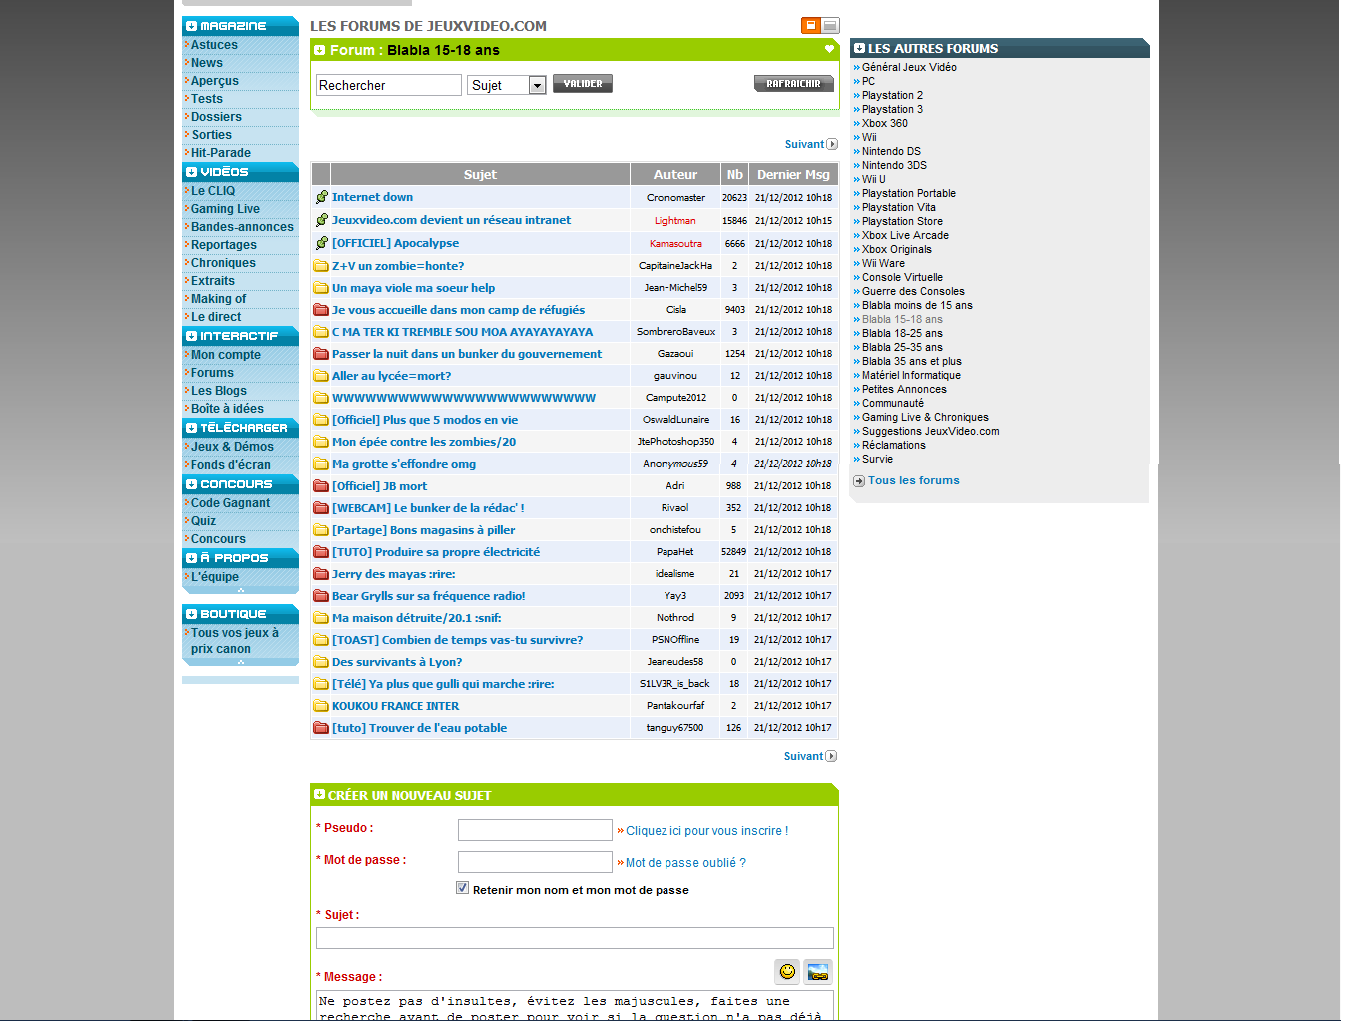Click the folder icon beside Z+V un zombie=honte?

pyautogui.click(x=321, y=266)
